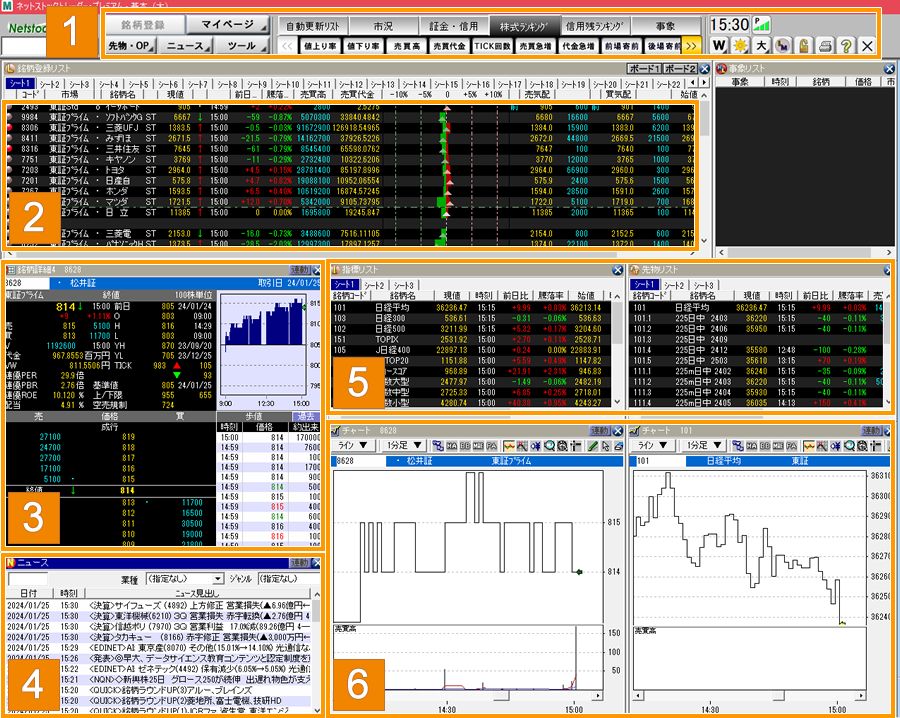Click the news keyword search input field
This screenshot has height=718, width=900.
point(28,579)
